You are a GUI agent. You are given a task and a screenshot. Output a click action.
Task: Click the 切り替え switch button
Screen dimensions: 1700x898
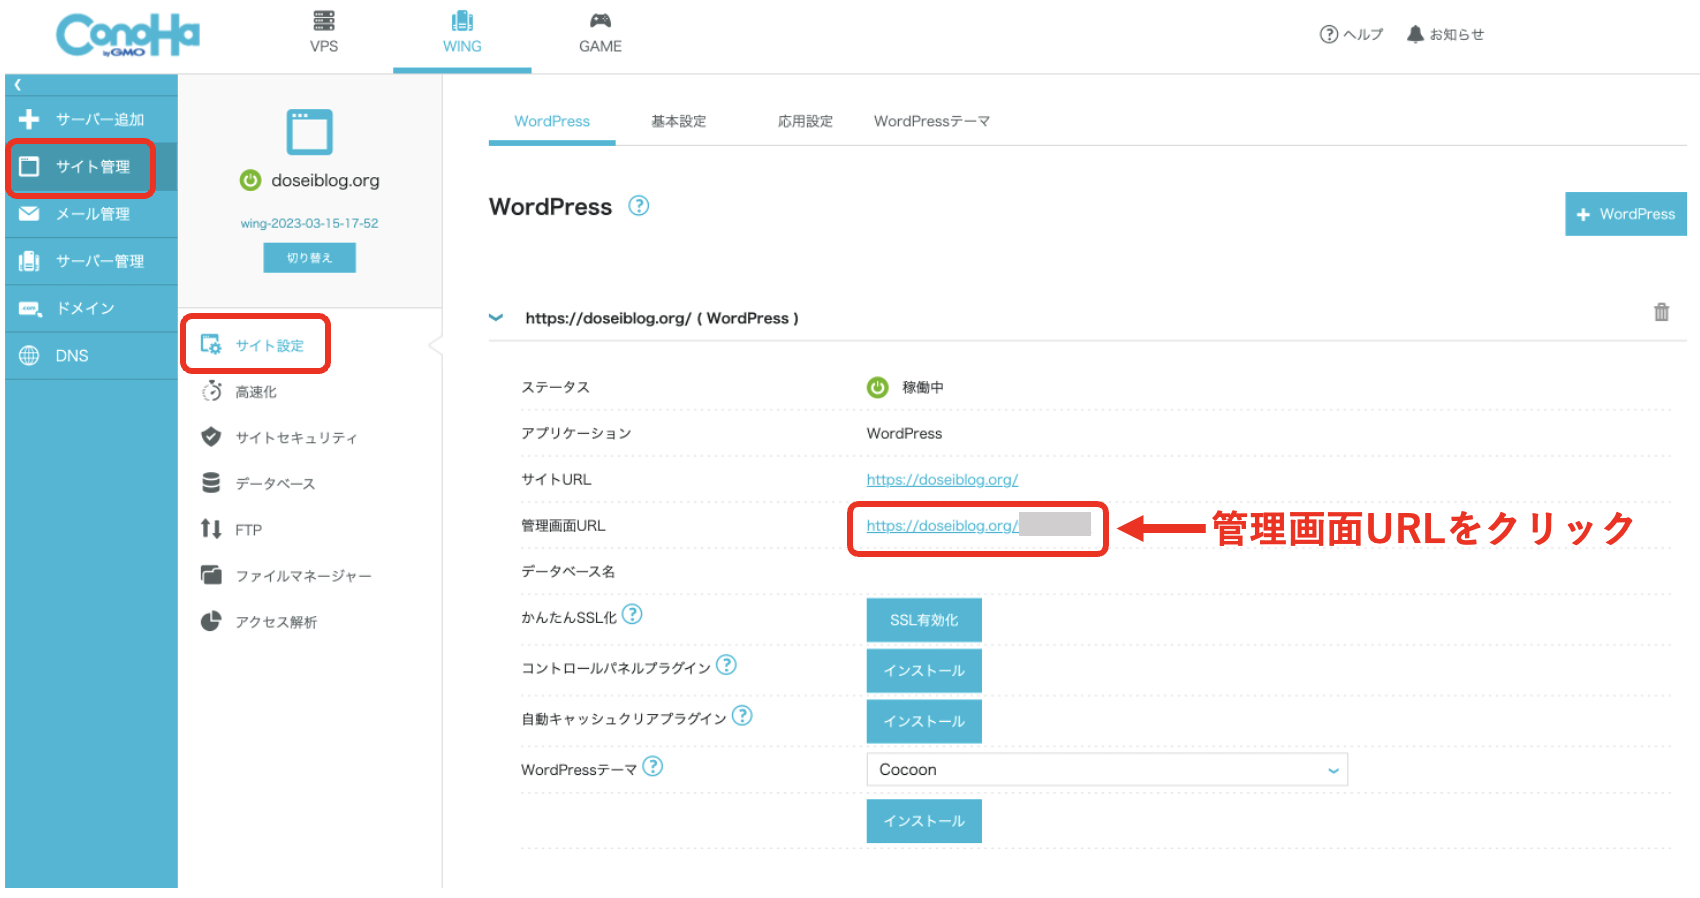[309, 258]
